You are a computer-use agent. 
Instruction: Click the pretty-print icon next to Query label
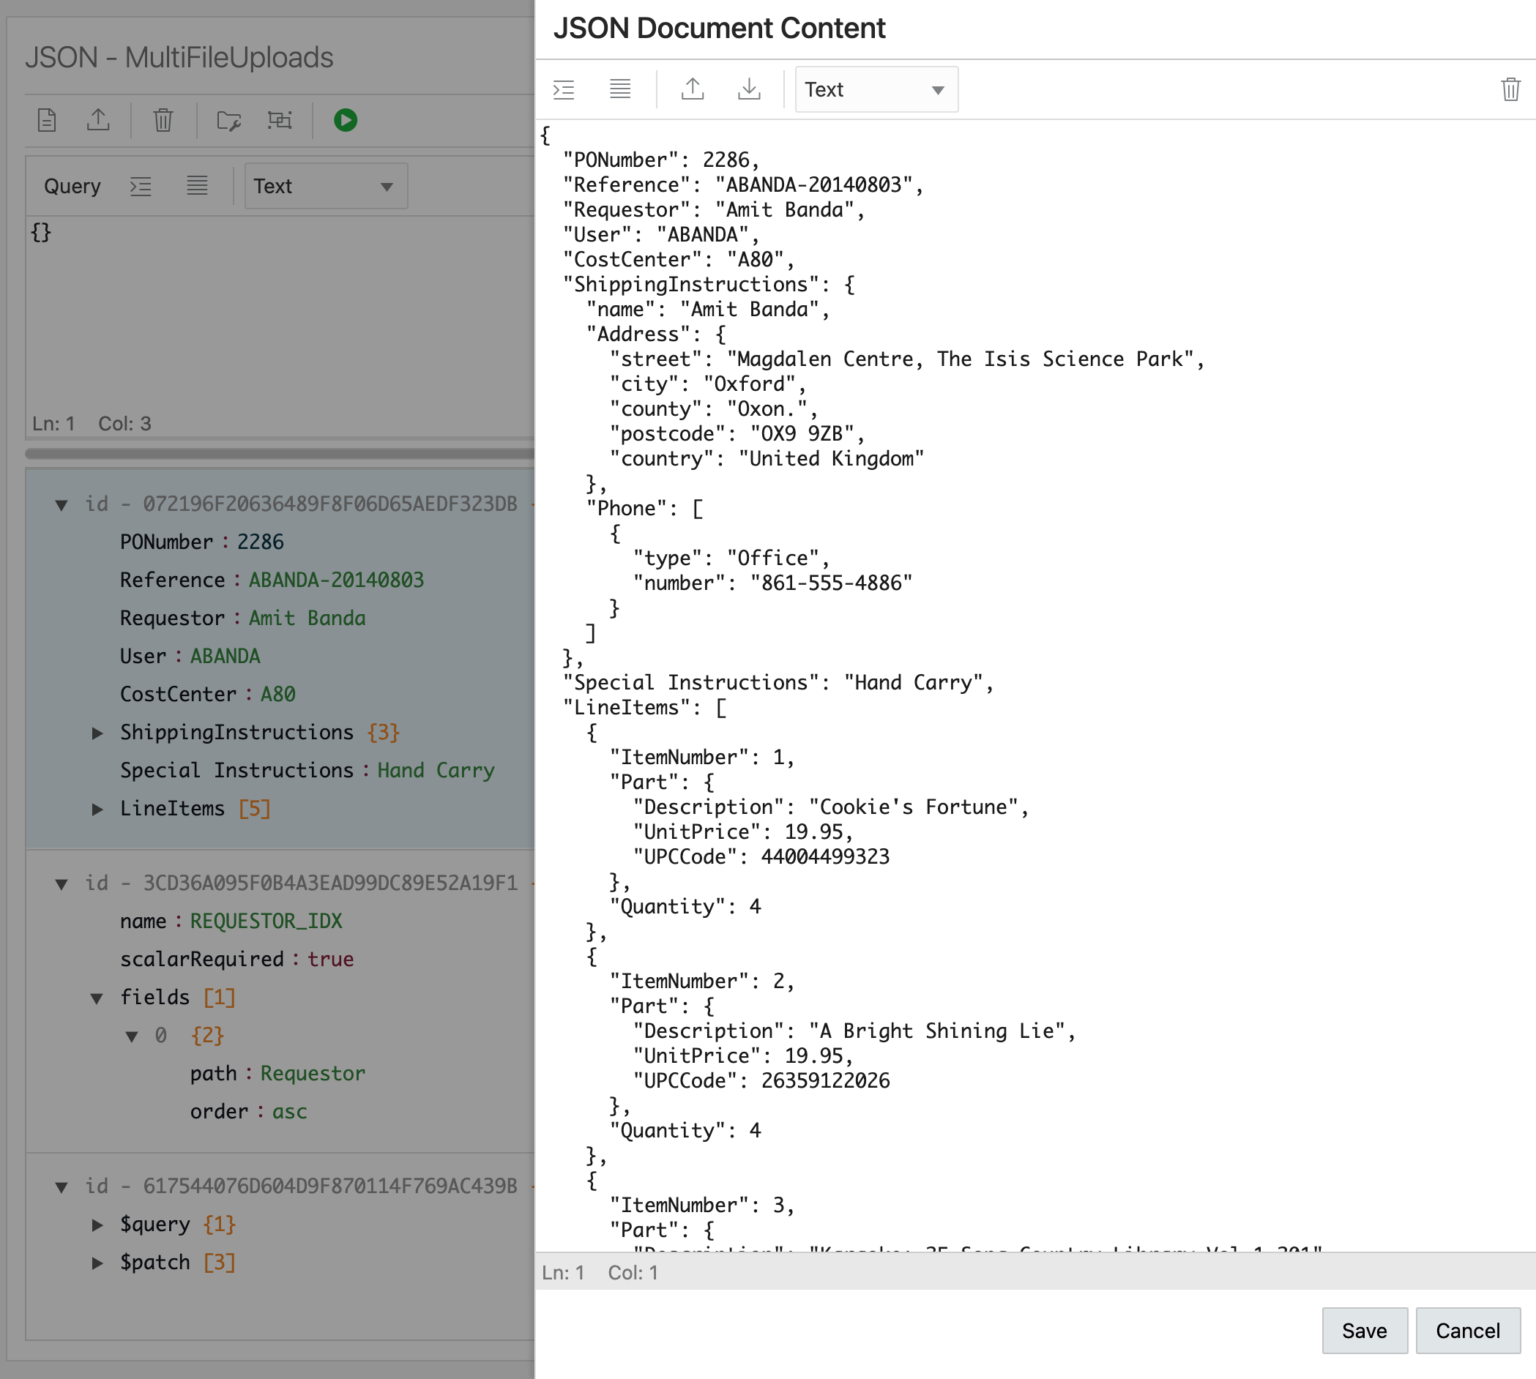[x=141, y=187]
